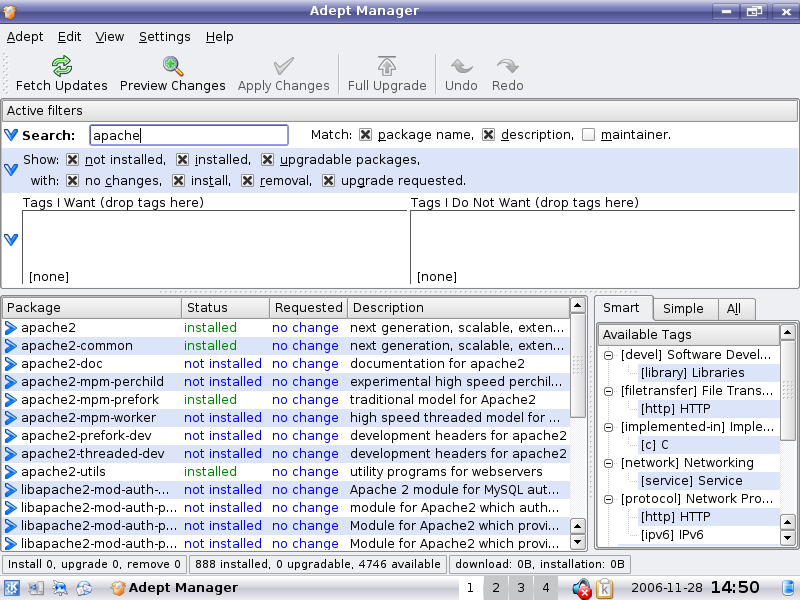
Task: Click the arrow icon beside apache2 package
Action: (11, 328)
